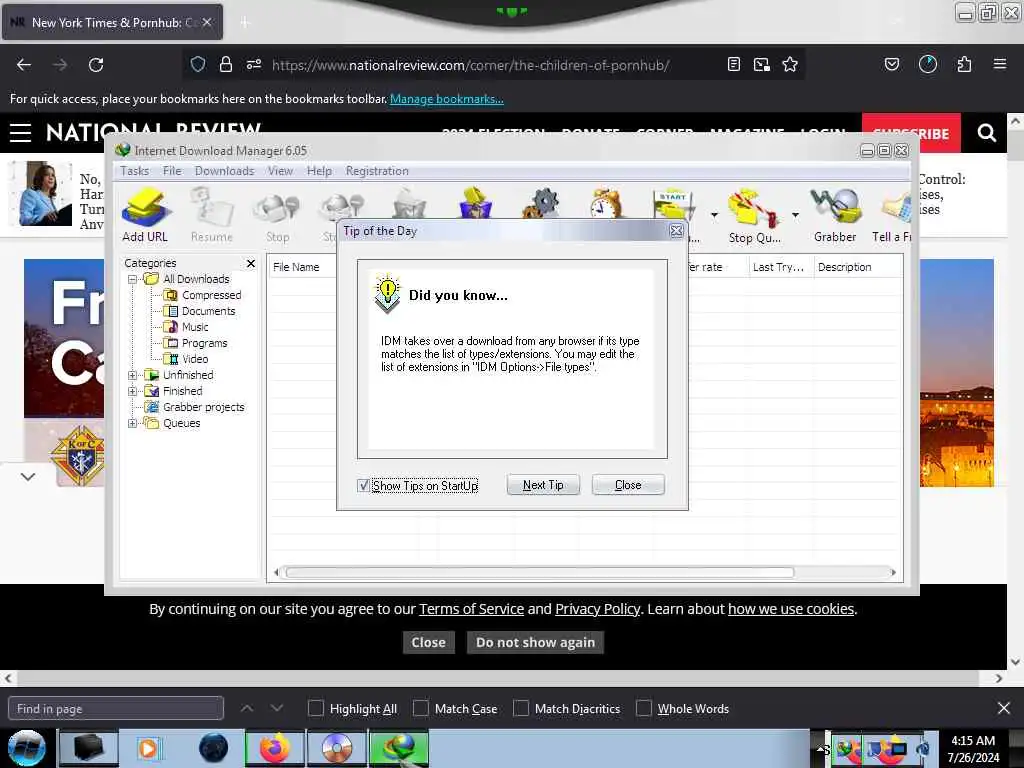Click the Firefox address bar URL
The width and height of the screenshot is (1024, 768).
470,65
